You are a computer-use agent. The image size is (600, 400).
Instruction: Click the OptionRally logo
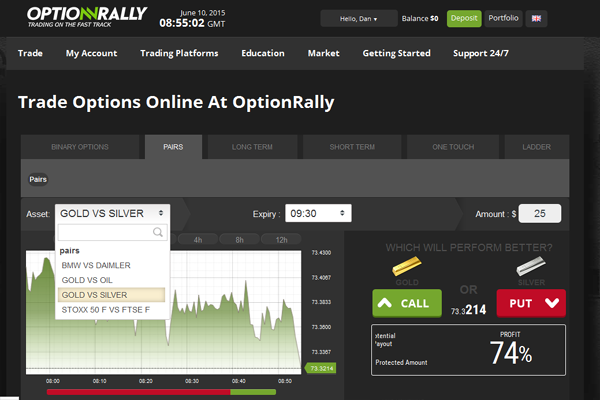tap(87, 17)
